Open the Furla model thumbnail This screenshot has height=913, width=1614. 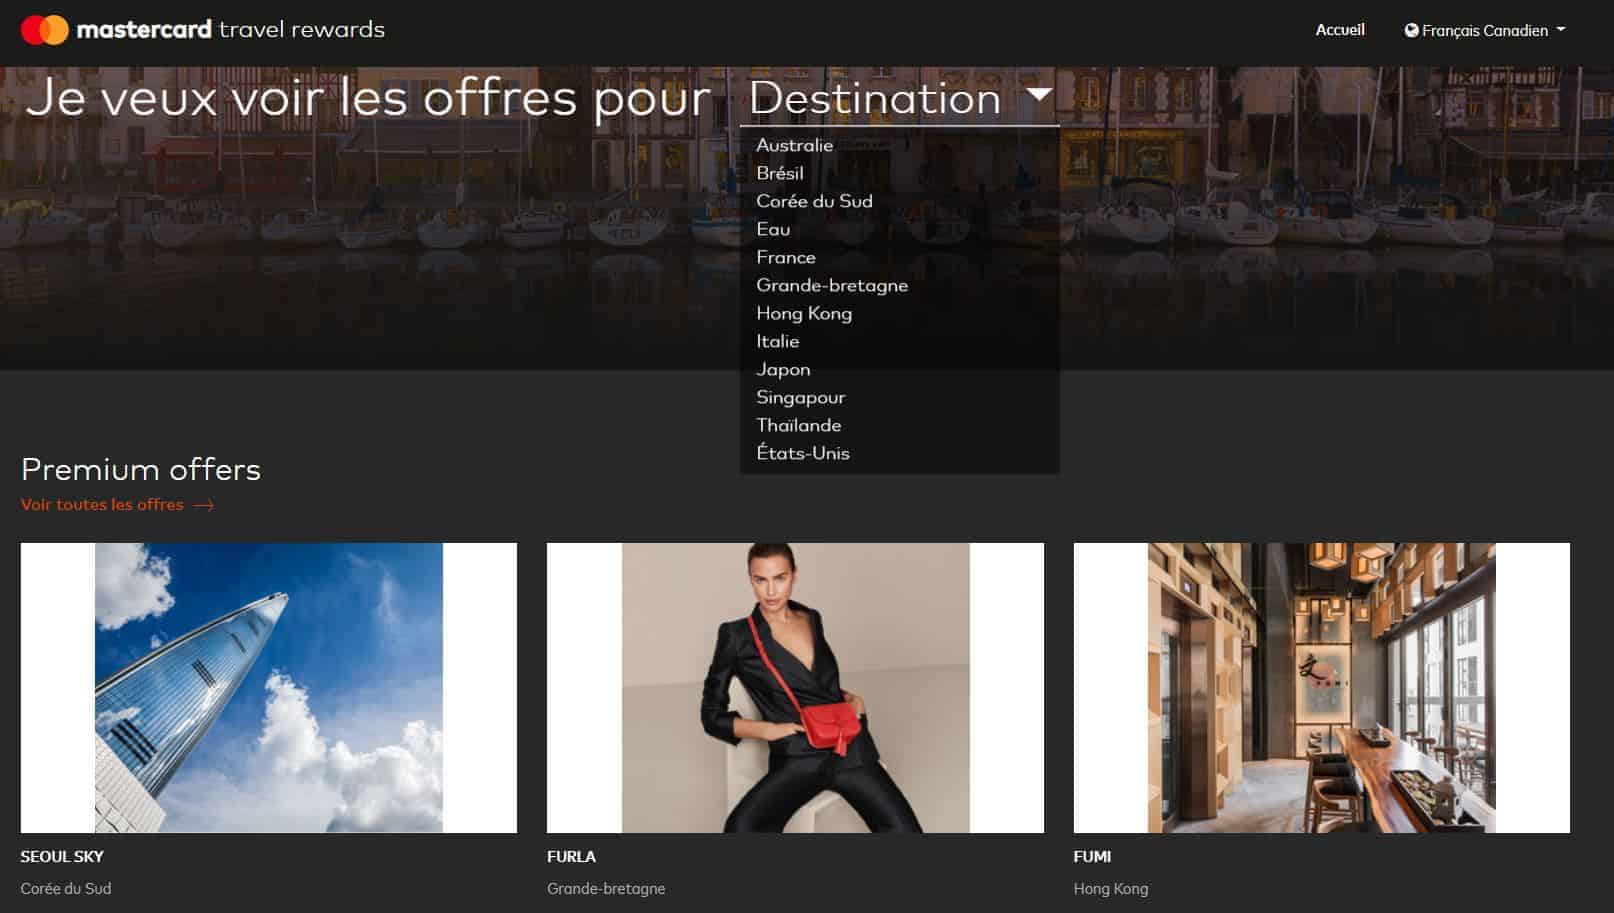pos(795,688)
